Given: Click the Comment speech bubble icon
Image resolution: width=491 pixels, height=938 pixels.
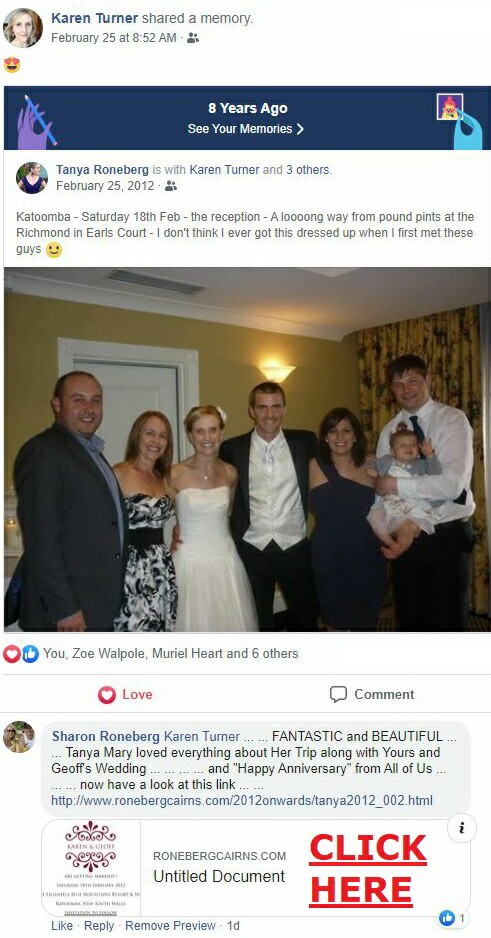Looking at the screenshot, I should (338, 694).
